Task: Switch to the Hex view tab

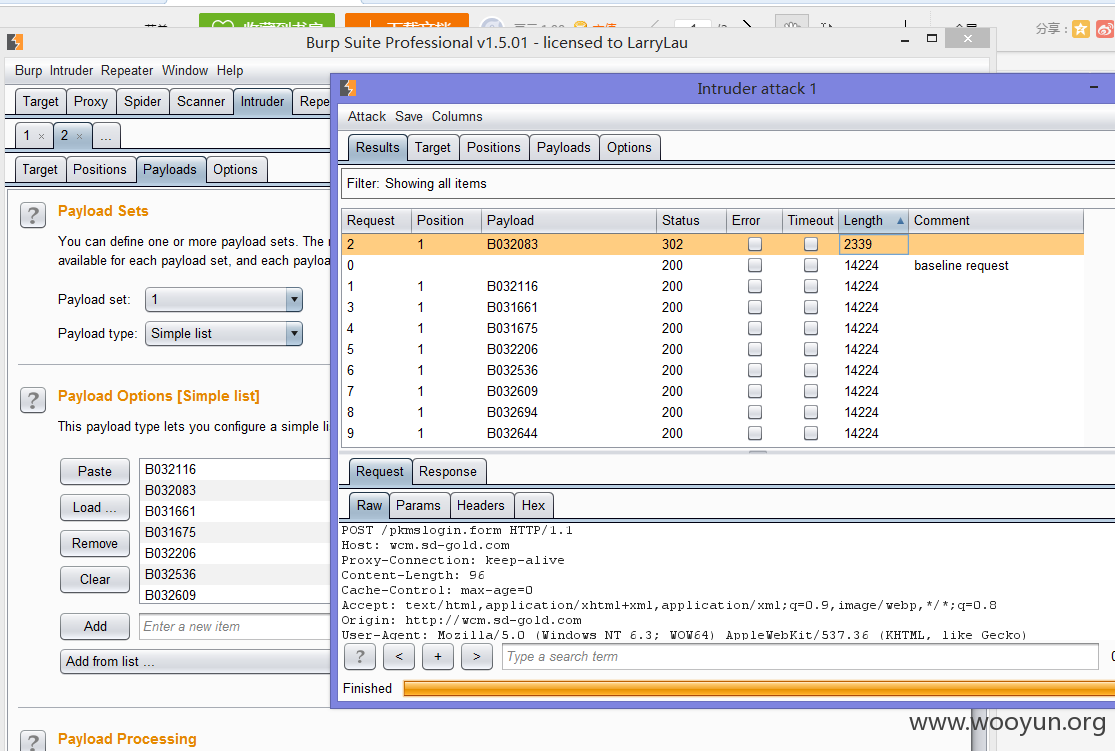Action: point(533,506)
